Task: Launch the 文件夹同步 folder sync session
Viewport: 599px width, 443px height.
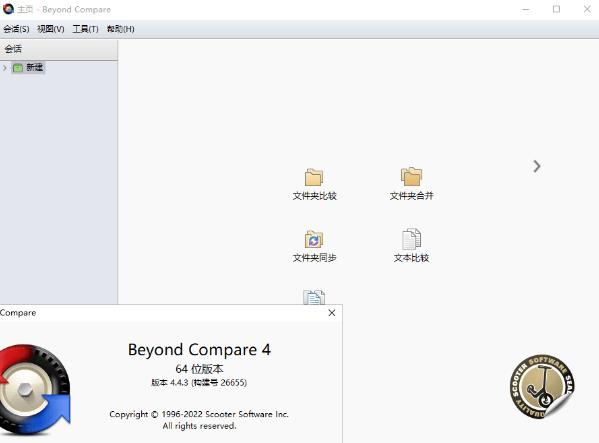Action: [314, 246]
